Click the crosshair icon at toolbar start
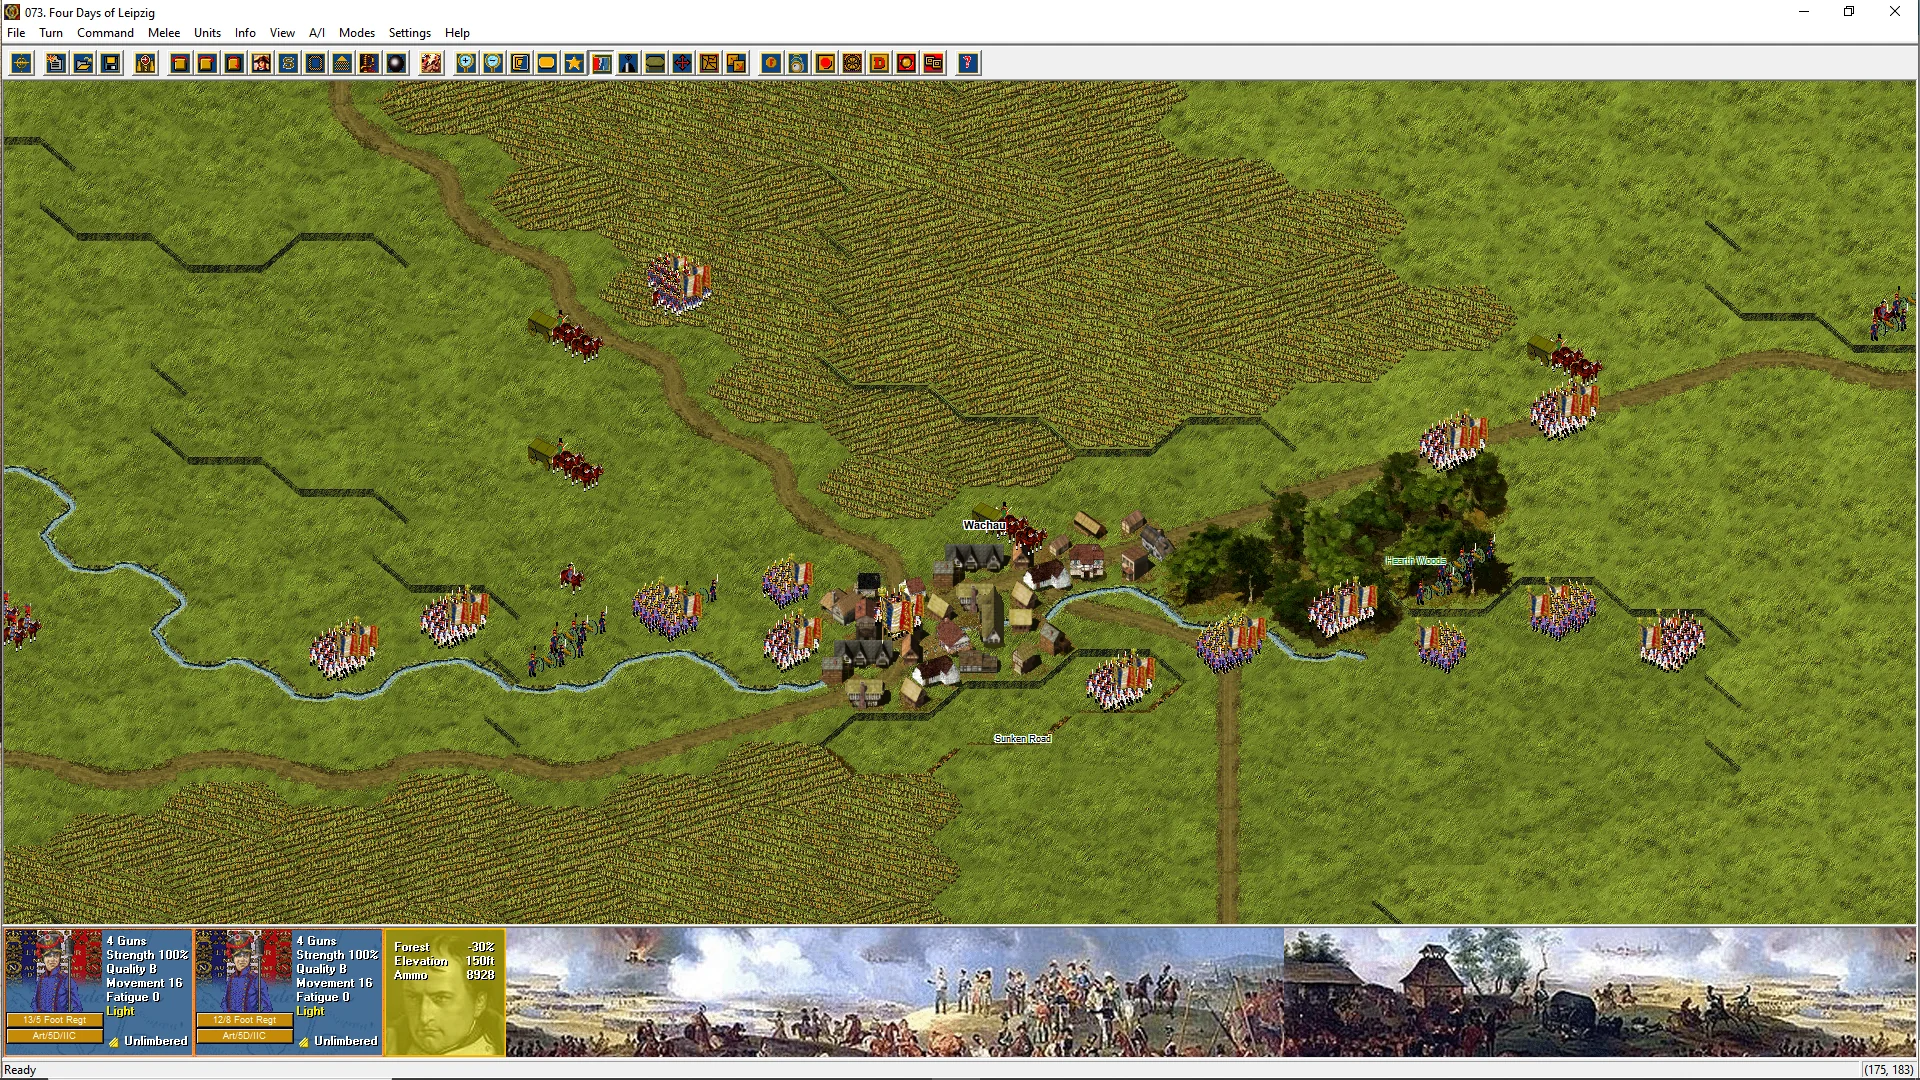Viewport: 1920px width, 1080px height. coord(21,63)
